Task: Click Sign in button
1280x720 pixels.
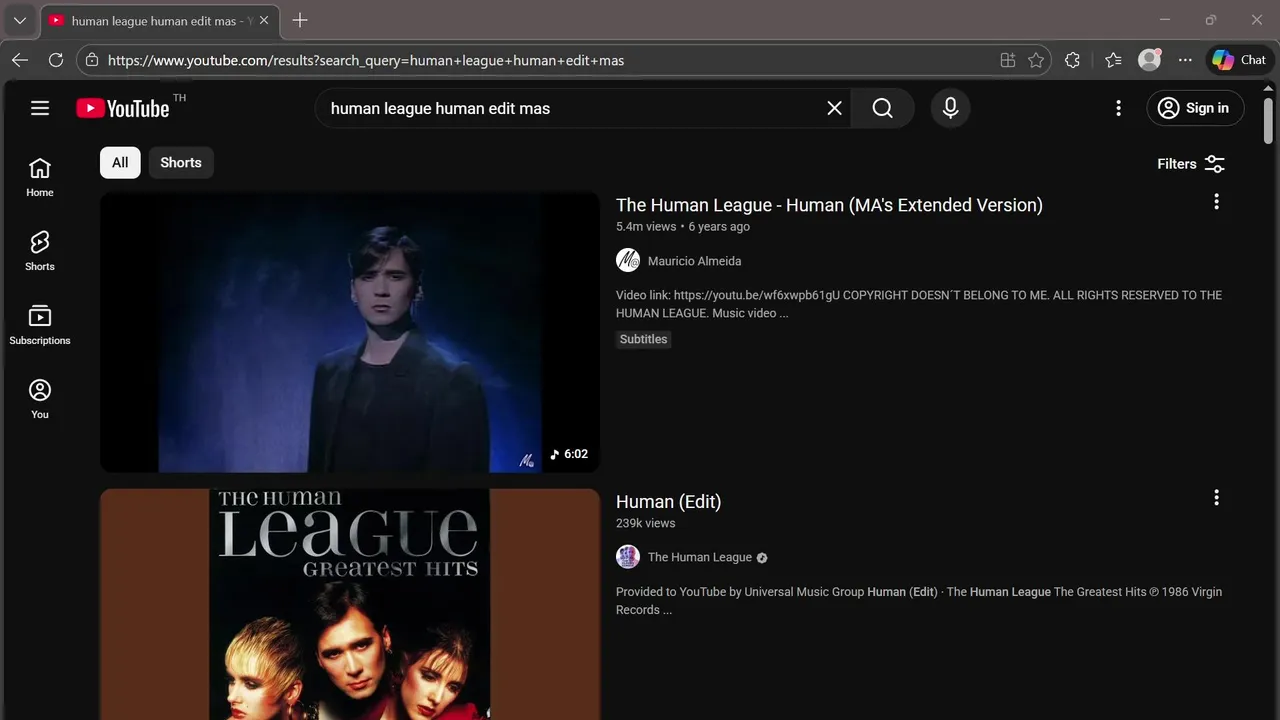Action: point(1195,108)
